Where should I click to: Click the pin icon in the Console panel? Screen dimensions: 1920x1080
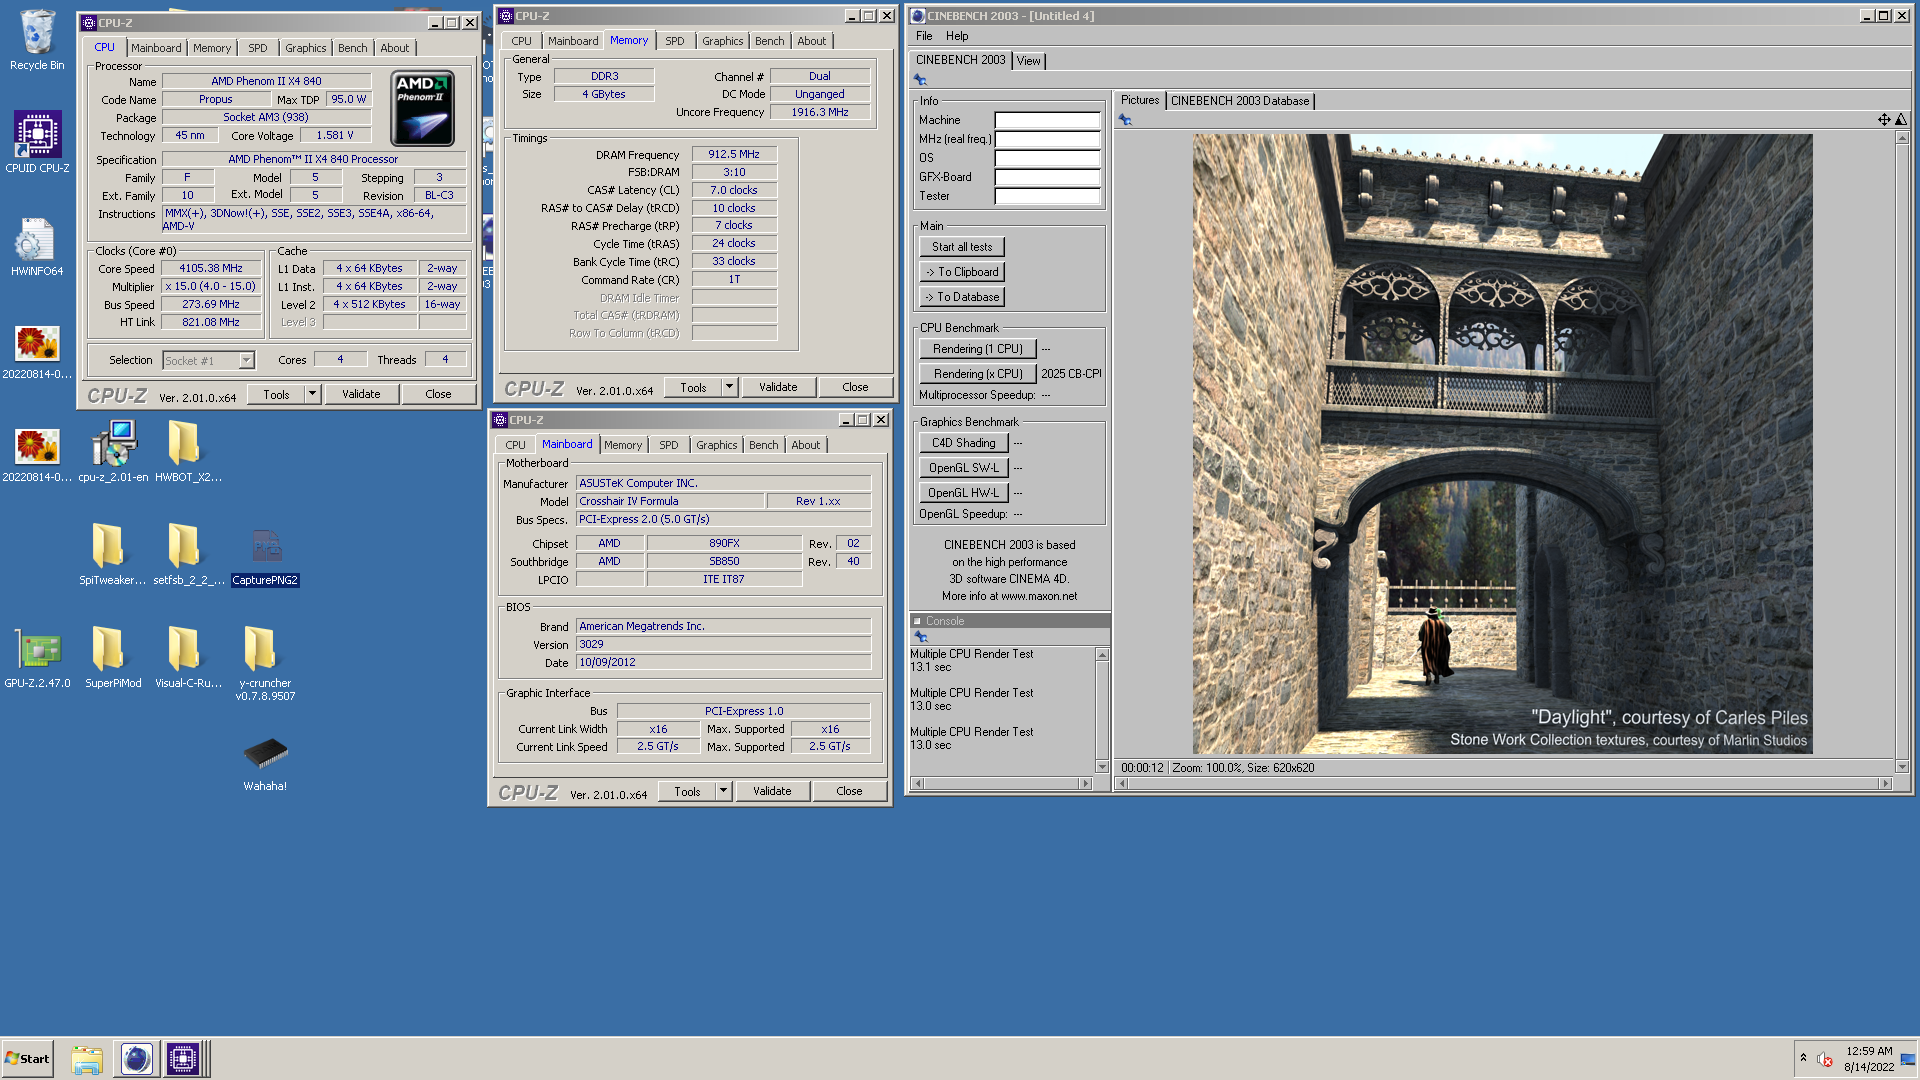pos(921,637)
